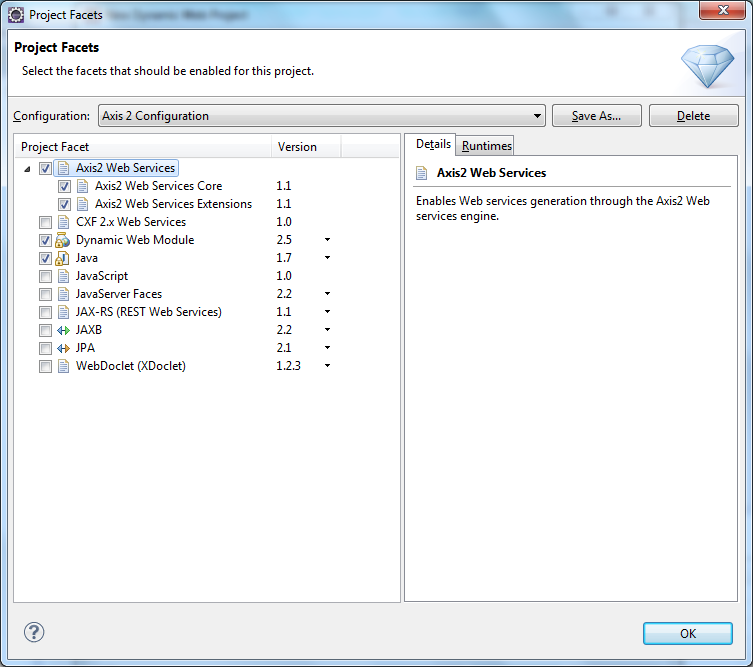Select the Details tab
The width and height of the screenshot is (753, 667).
tap(434, 144)
